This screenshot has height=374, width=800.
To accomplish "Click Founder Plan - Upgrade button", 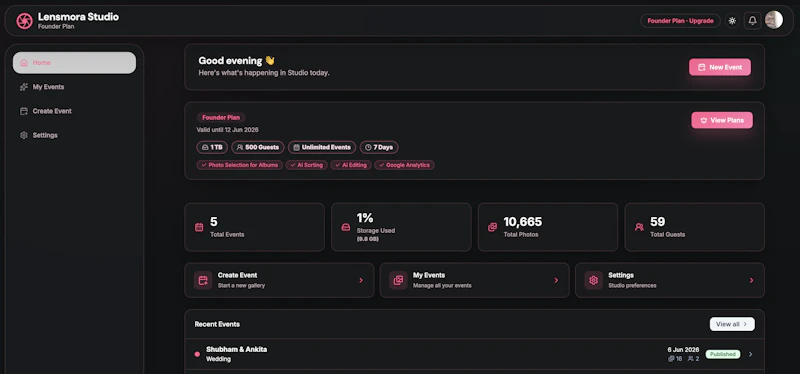I will pos(680,21).
